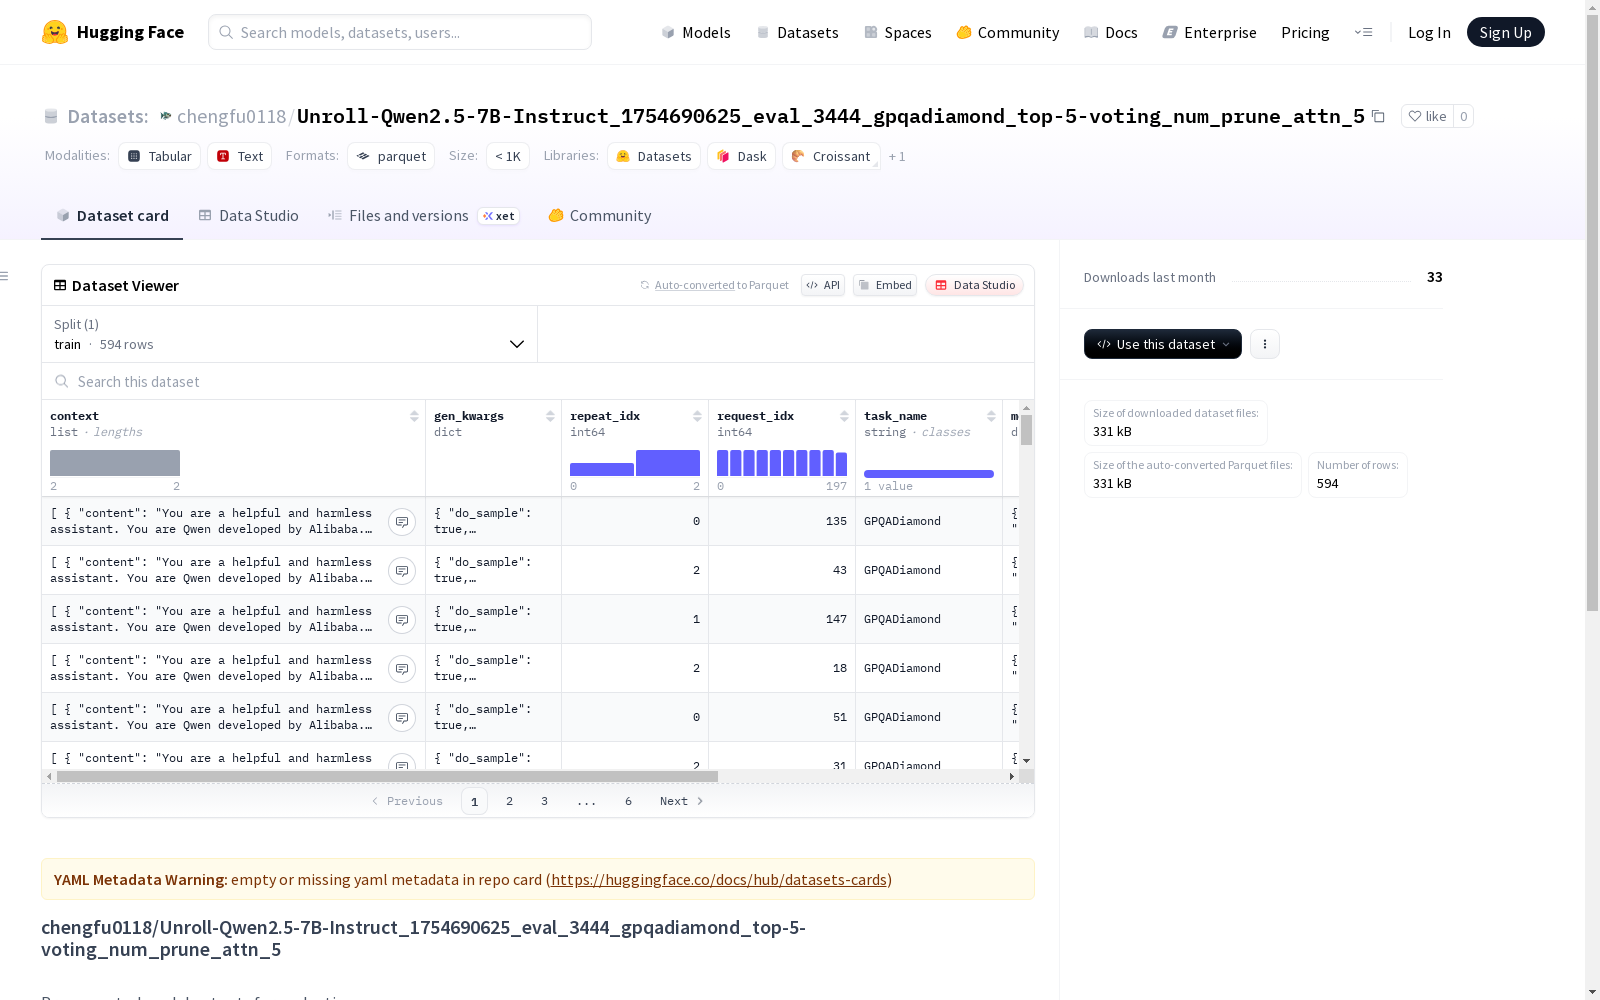
Task: Open chat view for the row with request_idx 147
Action: pyautogui.click(x=402, y=620)
